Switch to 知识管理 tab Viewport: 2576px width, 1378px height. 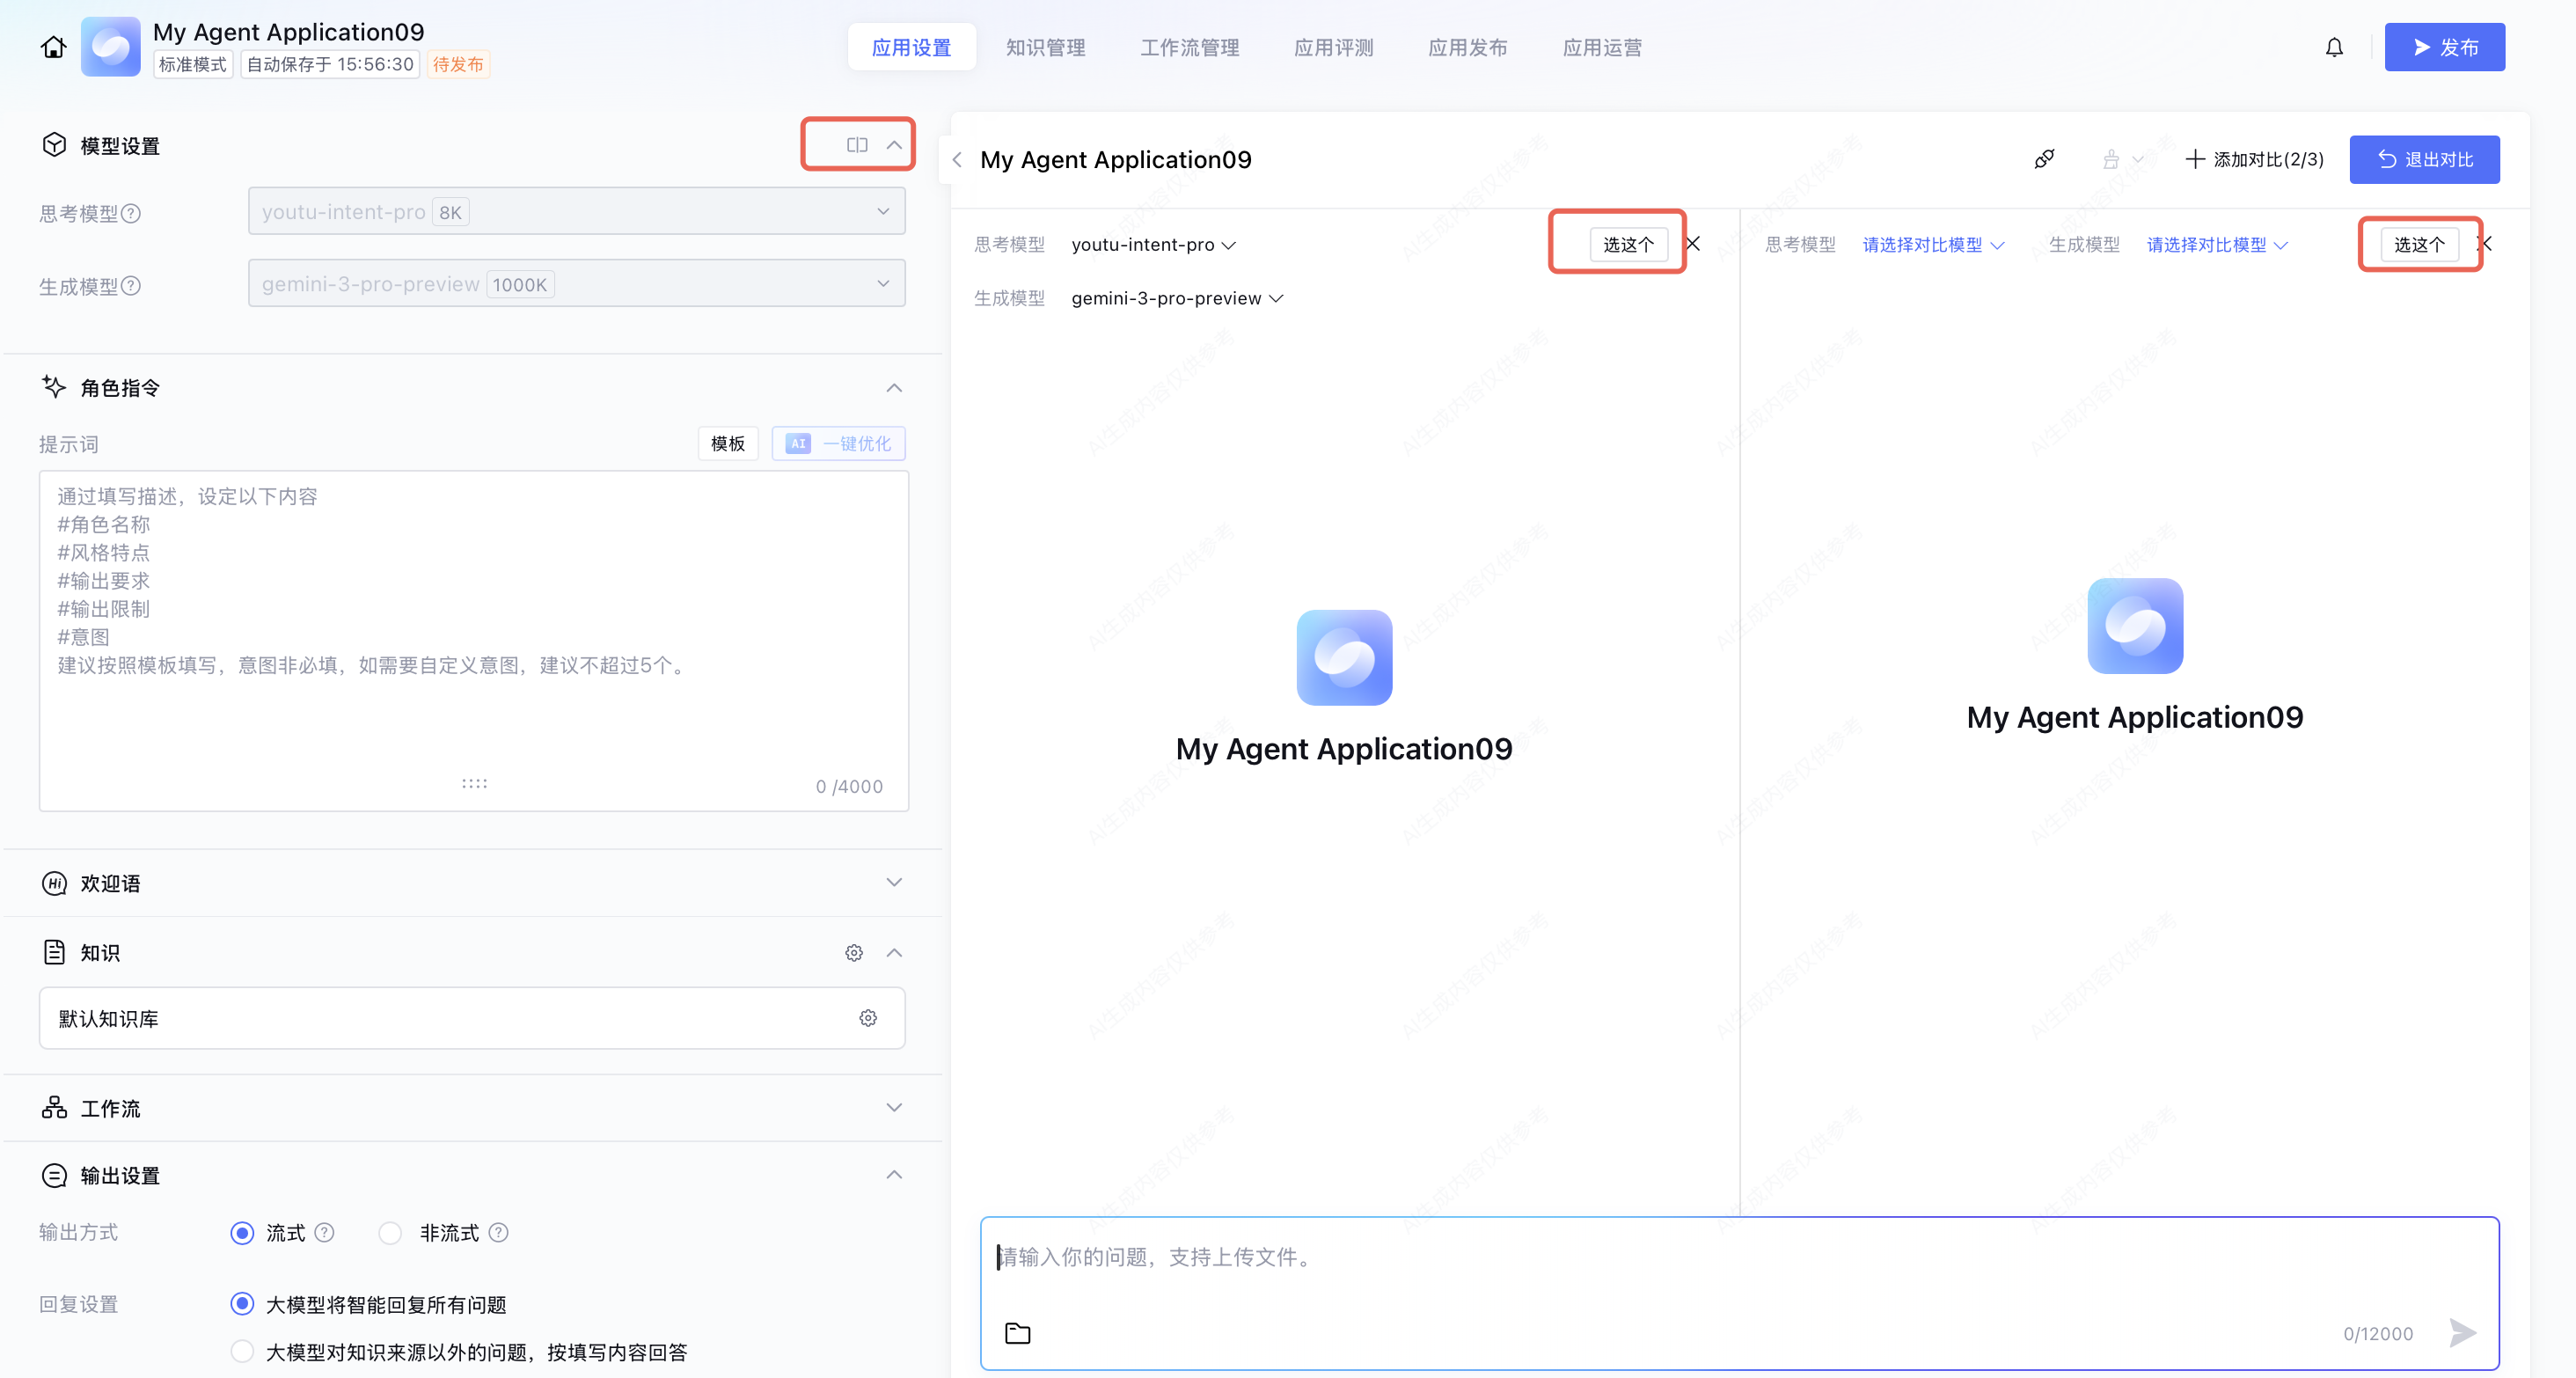[x=1045, y=47]
